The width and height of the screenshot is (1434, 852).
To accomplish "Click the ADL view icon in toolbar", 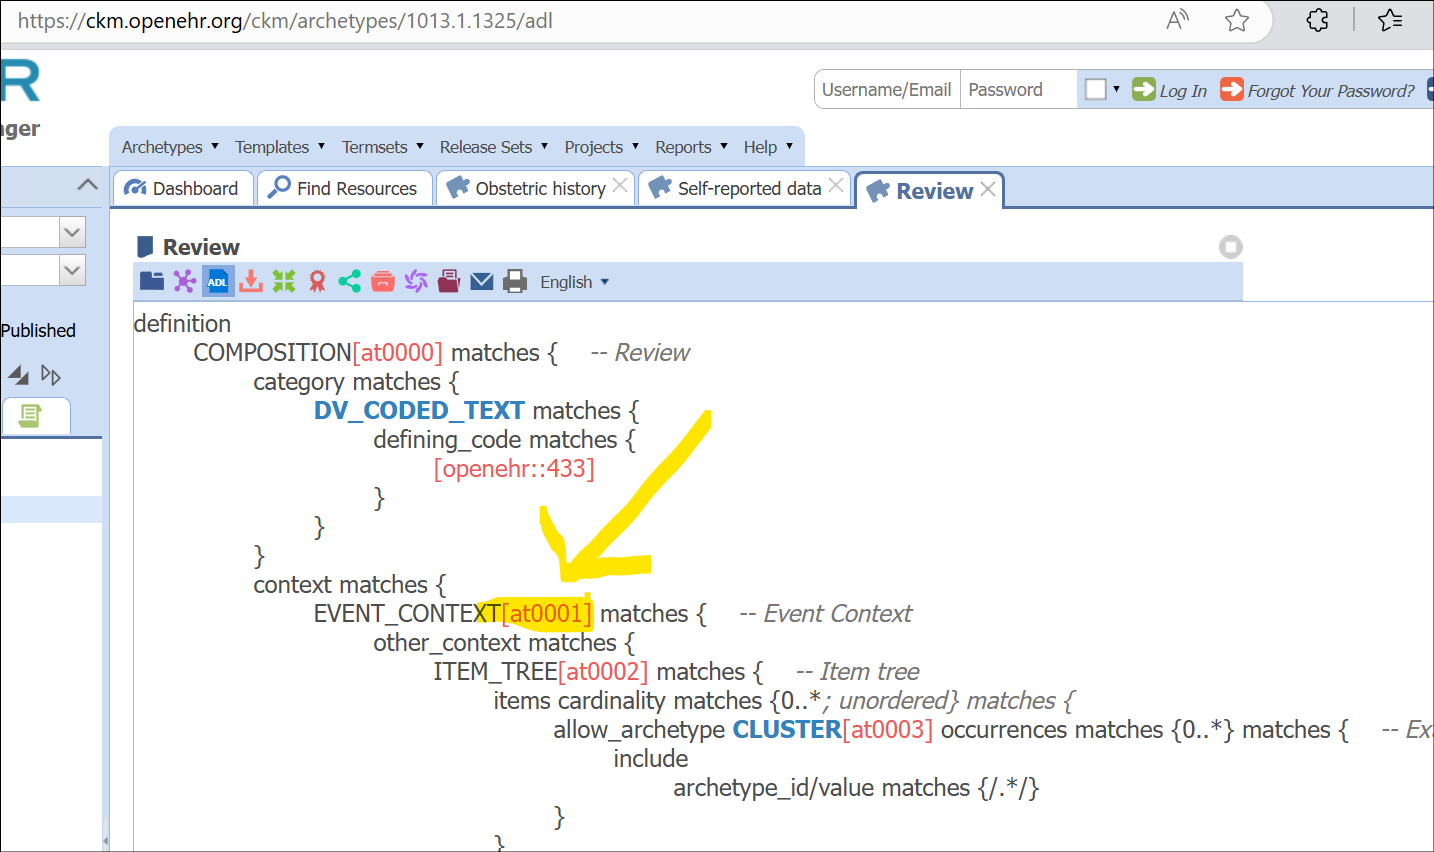I will [x=218, y=282].
